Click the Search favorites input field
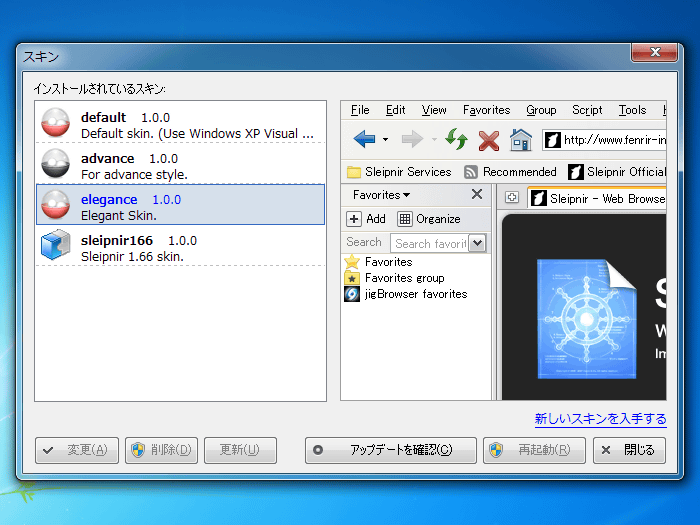Image resolution: width=700 pixels, height=525 pixels. (431, 243)
